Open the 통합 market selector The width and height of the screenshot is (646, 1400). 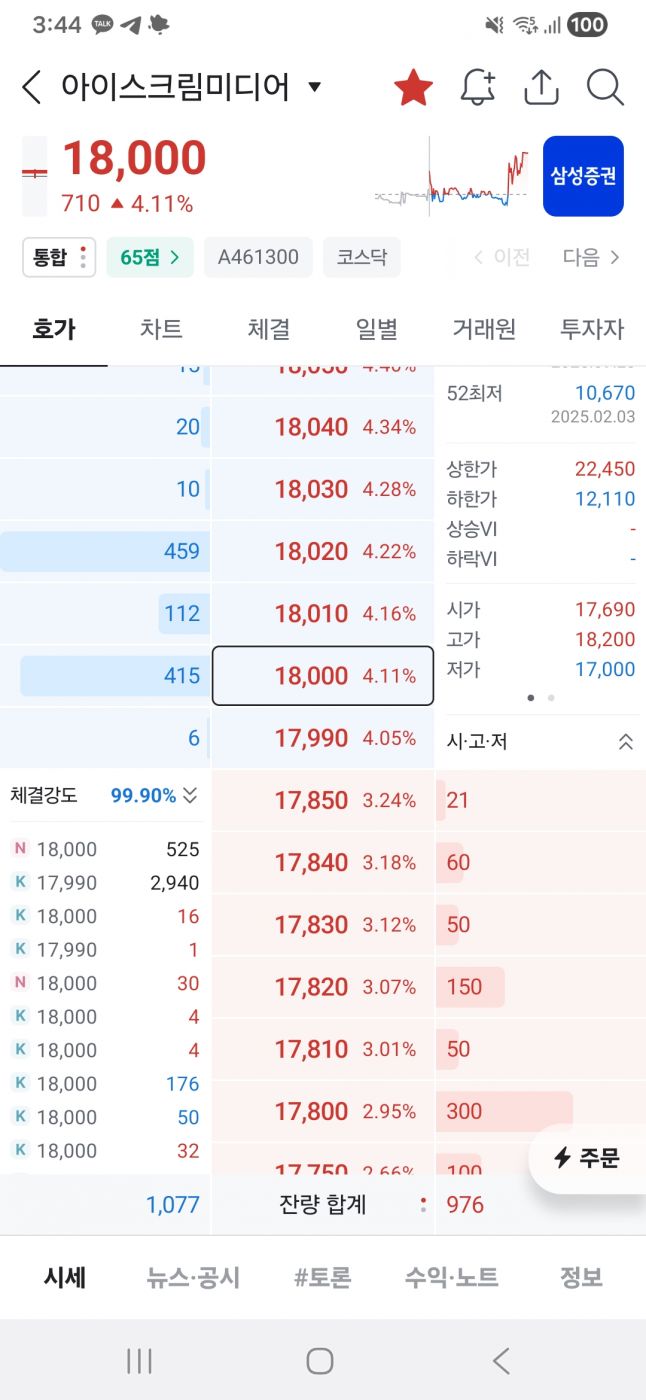point(58,258)
